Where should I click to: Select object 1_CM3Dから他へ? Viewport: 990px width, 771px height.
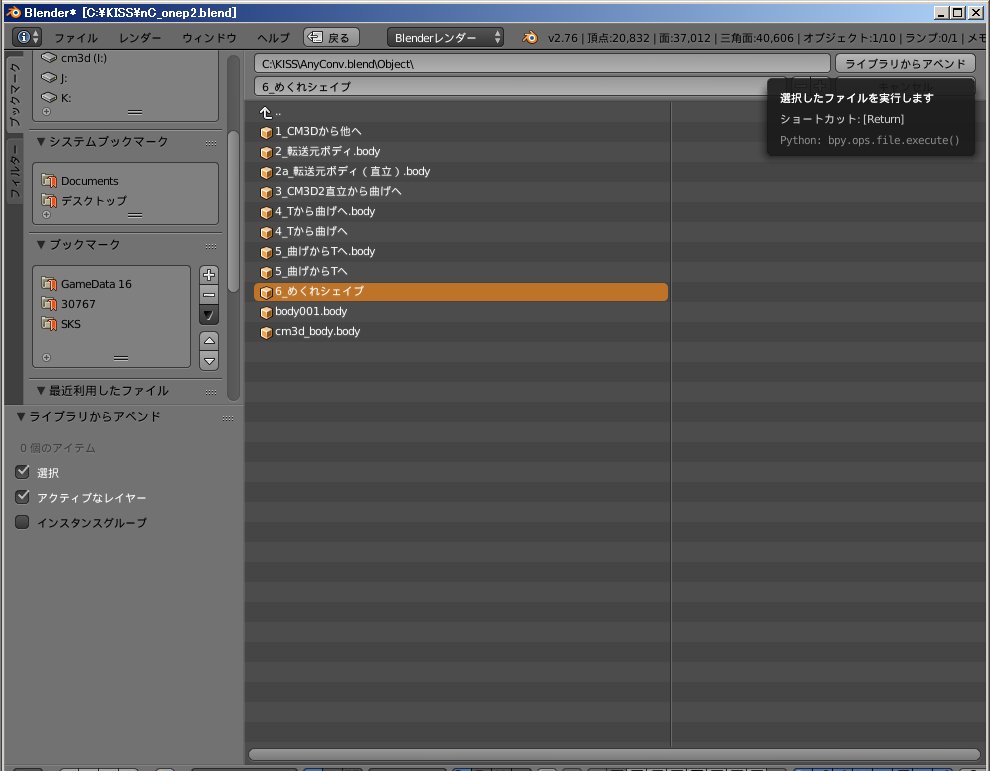tap(460, 131)
